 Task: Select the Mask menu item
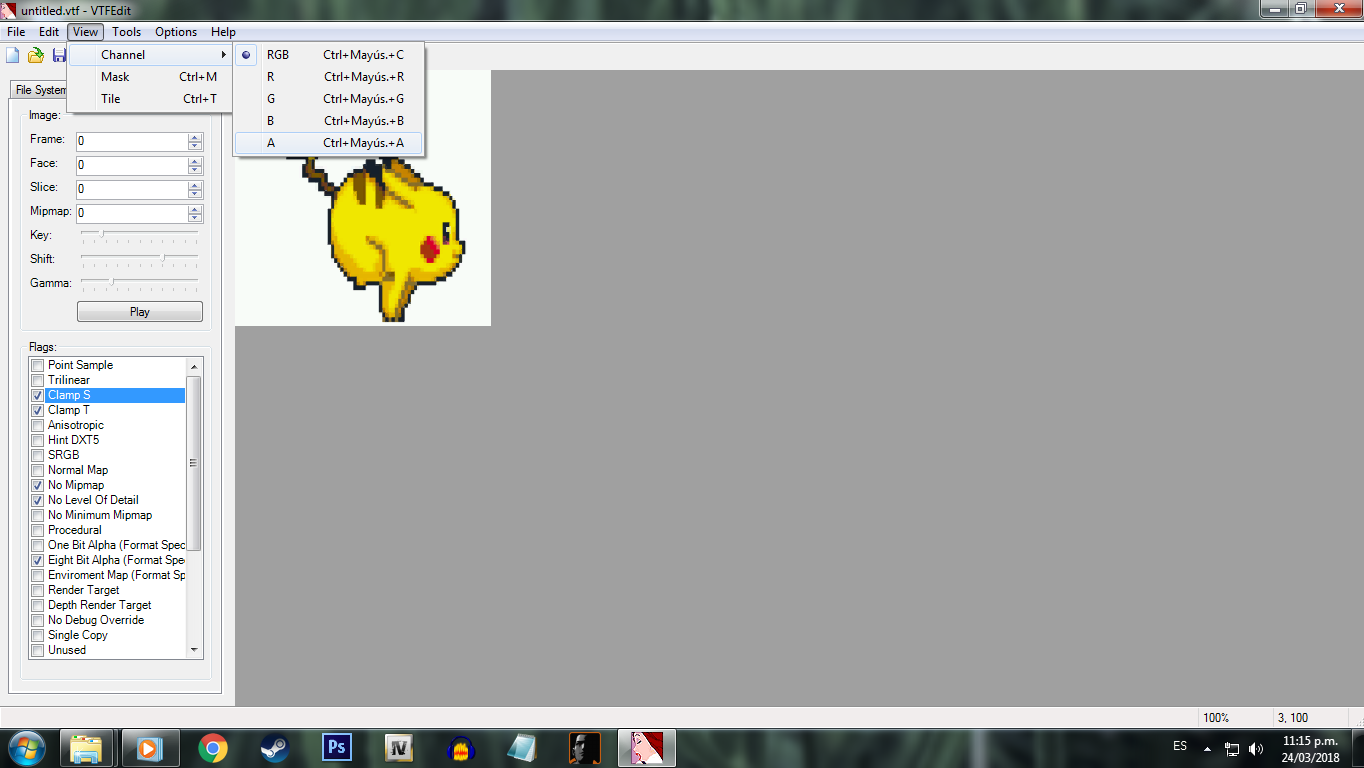point(150,77)
